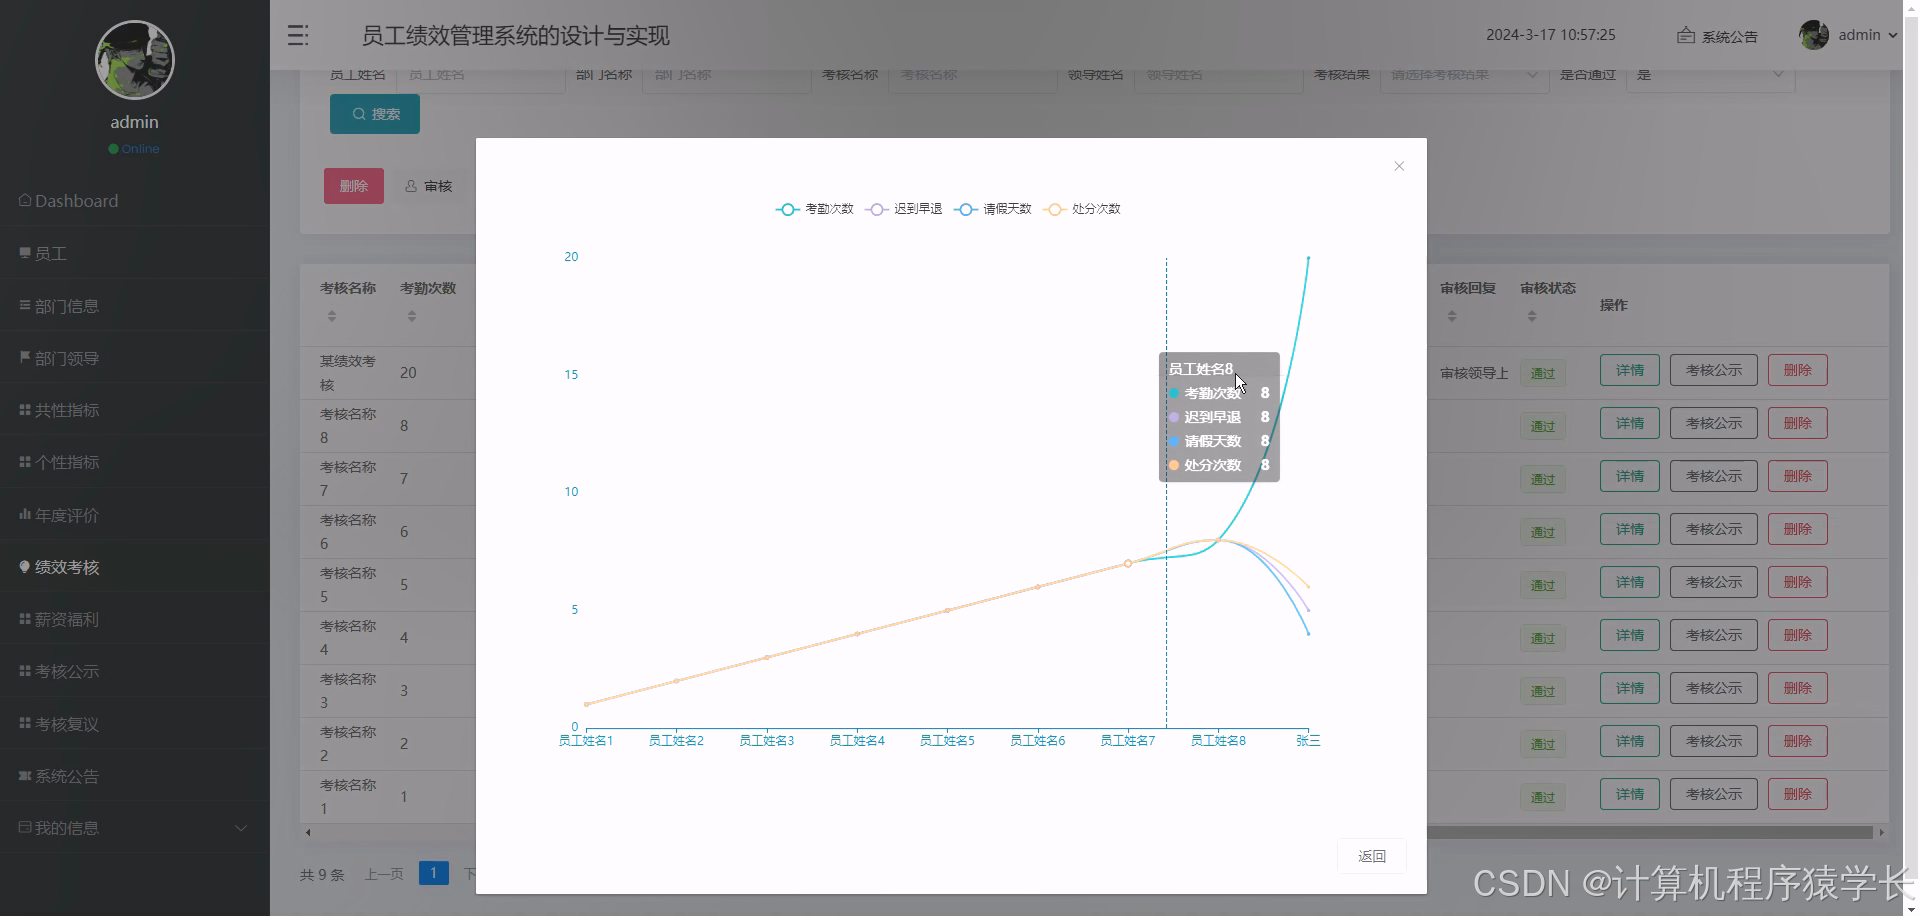Image resolution: width=1920 pixels, height=916 pixels.
Task: Open 是否通过 select dropdown
Action: [x=1710, y=75]
